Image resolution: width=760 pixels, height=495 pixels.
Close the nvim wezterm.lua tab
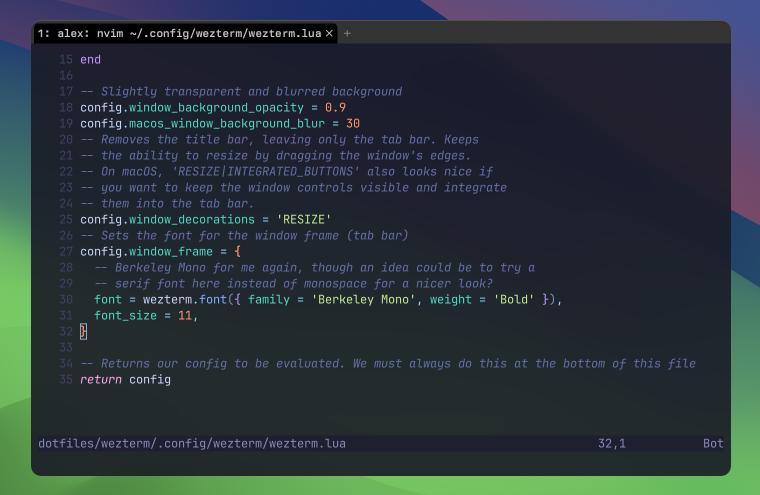pyautogui.click(x=329, y=33)
